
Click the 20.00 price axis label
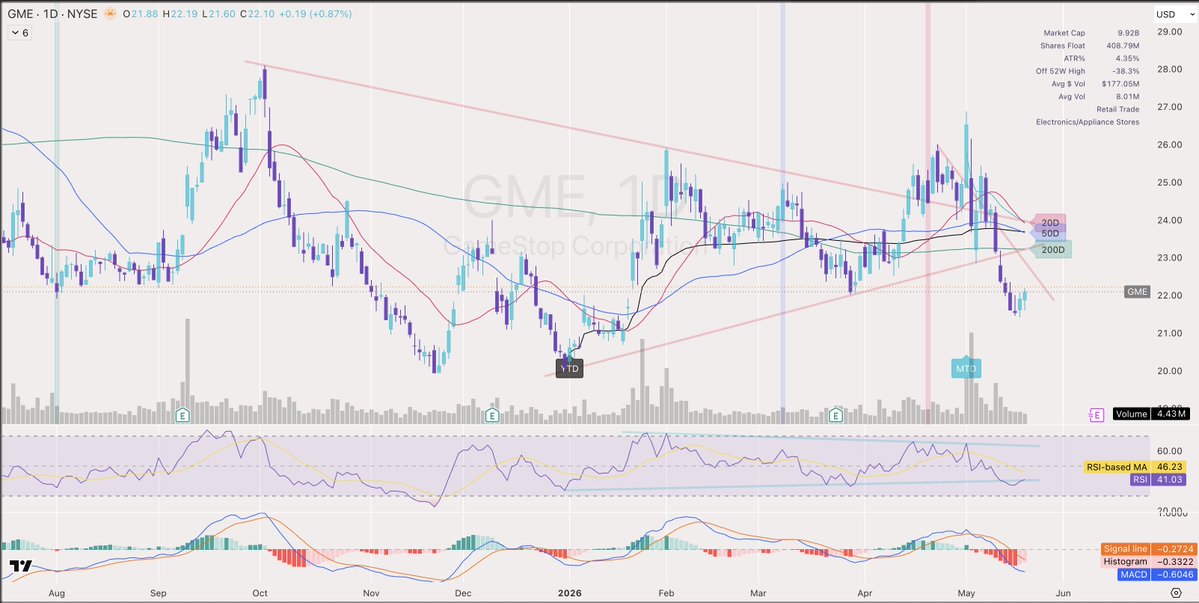[1170, 371]
